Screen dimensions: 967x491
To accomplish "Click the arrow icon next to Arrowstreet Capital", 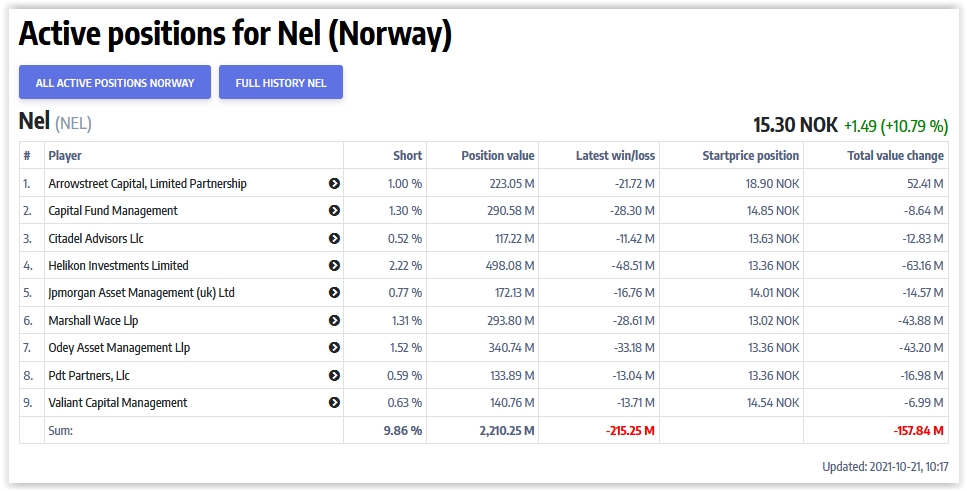I will pyautogui.click(x=334, y=184).
